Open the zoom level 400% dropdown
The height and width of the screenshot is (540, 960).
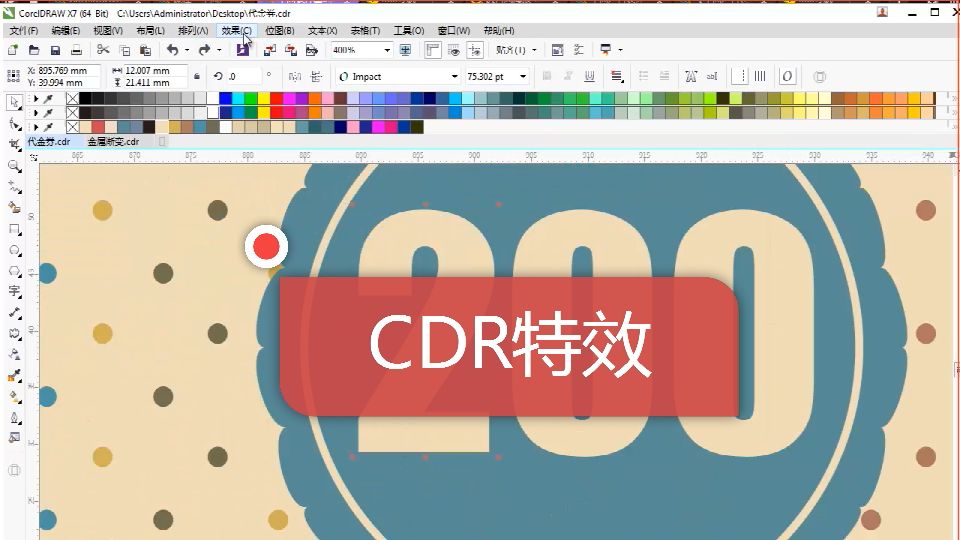[387, 50]
